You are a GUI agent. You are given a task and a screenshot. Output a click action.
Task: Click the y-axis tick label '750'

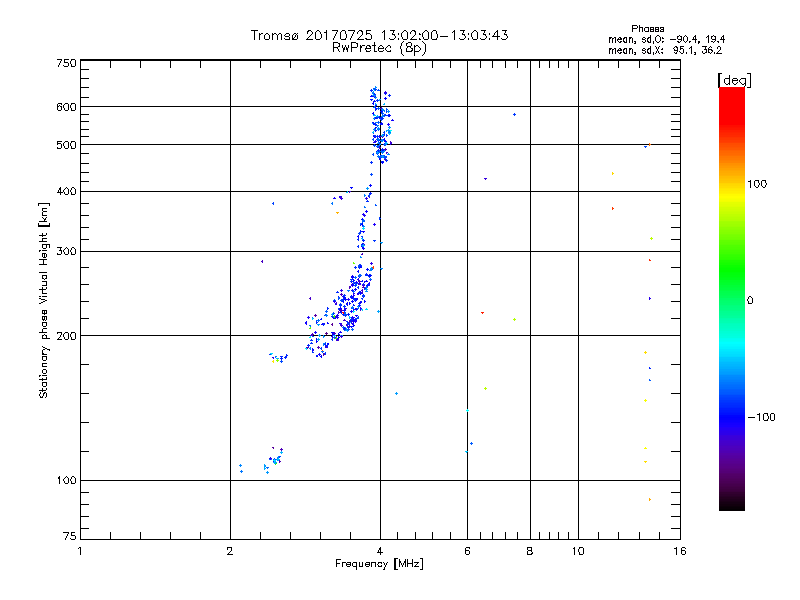point(66,63)
